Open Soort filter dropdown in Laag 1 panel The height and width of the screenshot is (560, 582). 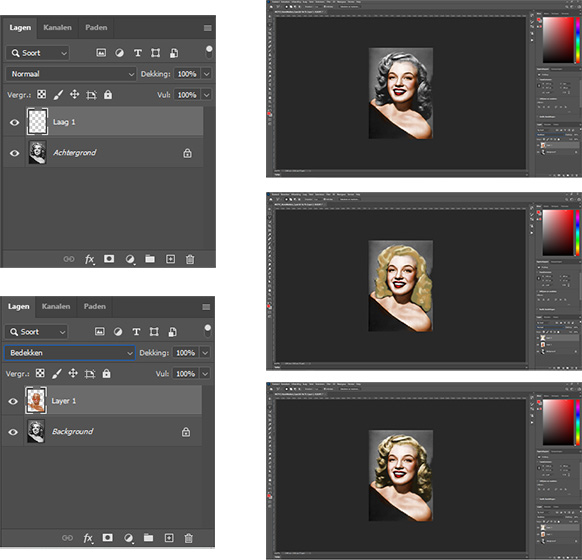(37, 53)
